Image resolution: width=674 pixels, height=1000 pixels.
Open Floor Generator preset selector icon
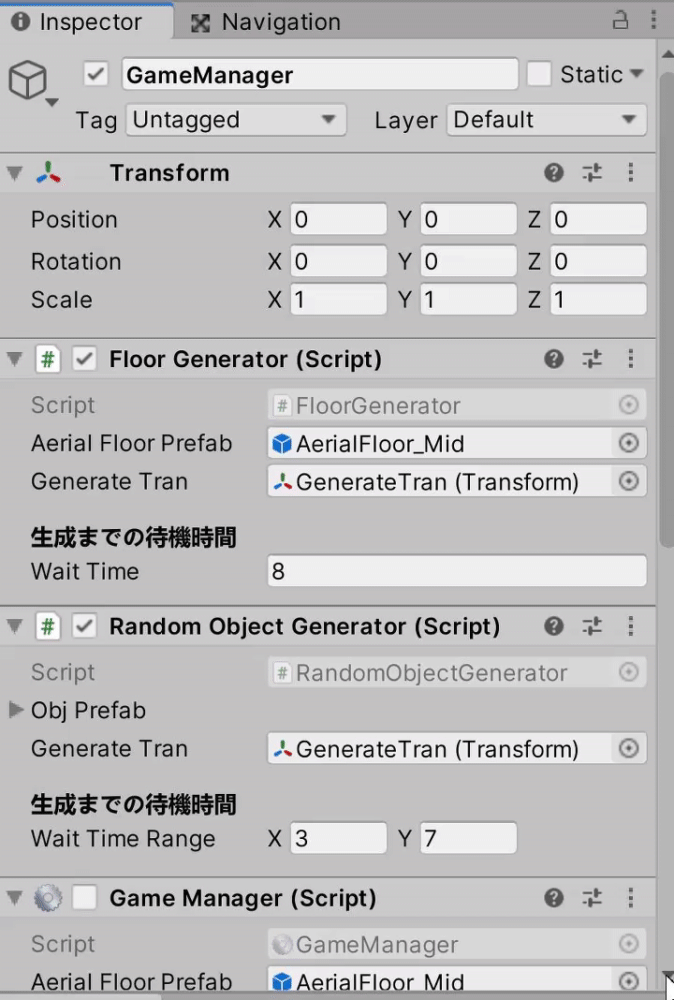[592, 358]
